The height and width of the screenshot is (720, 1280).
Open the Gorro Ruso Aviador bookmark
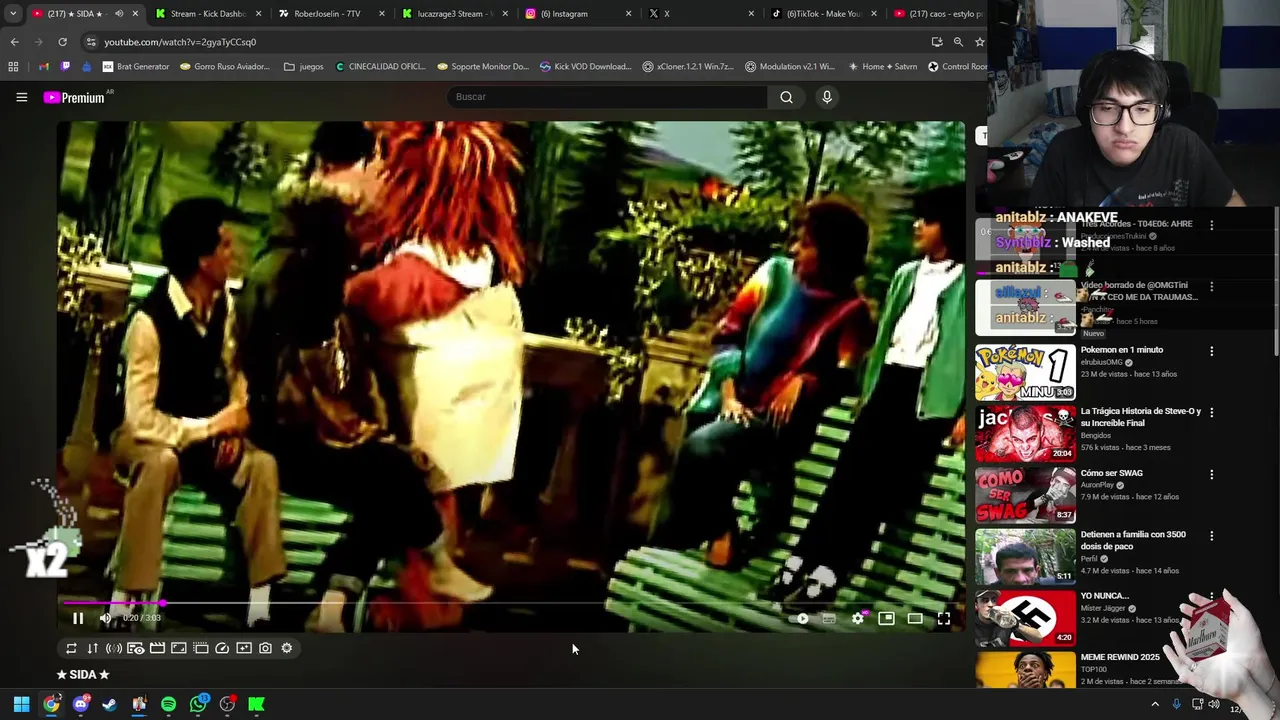(x=225, y=67)
